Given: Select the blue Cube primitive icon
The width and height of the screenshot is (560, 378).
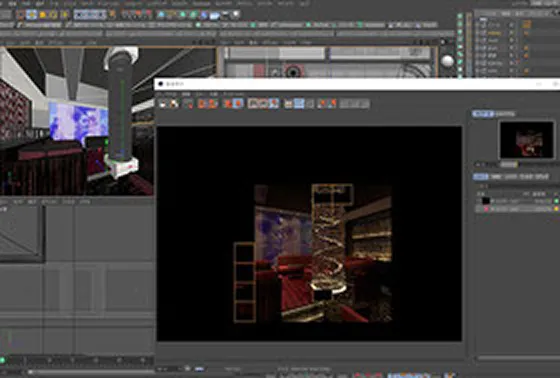Looking at the screenshot, I should [161, 15].
